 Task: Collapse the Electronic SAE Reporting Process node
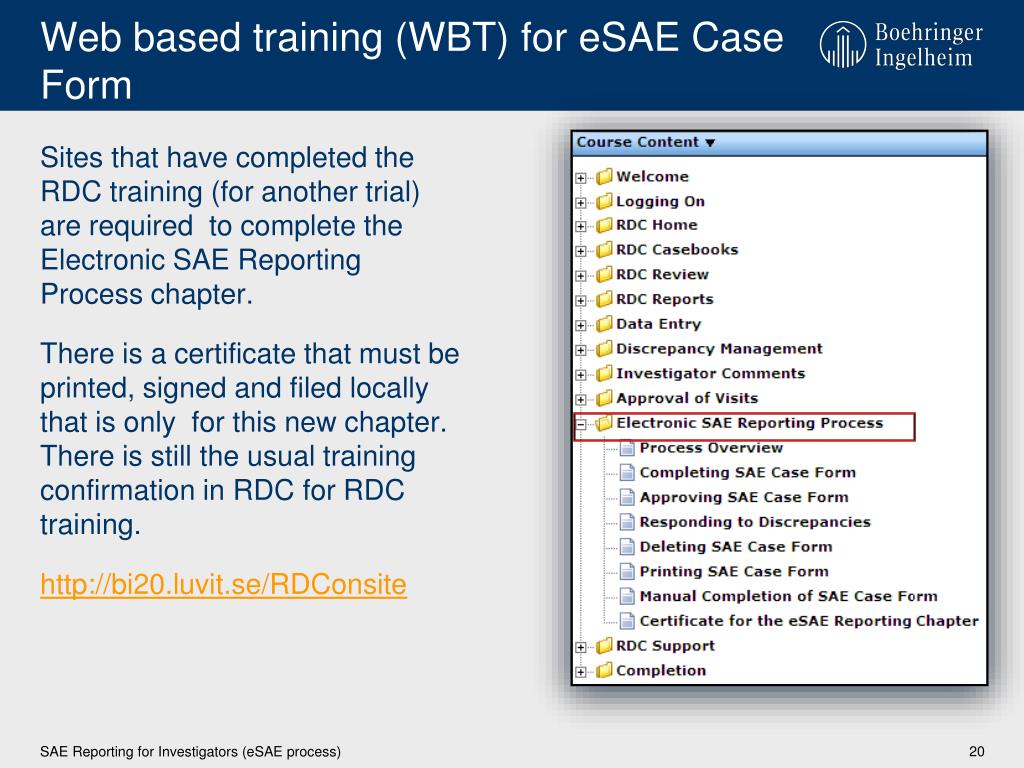pos(581,424)
